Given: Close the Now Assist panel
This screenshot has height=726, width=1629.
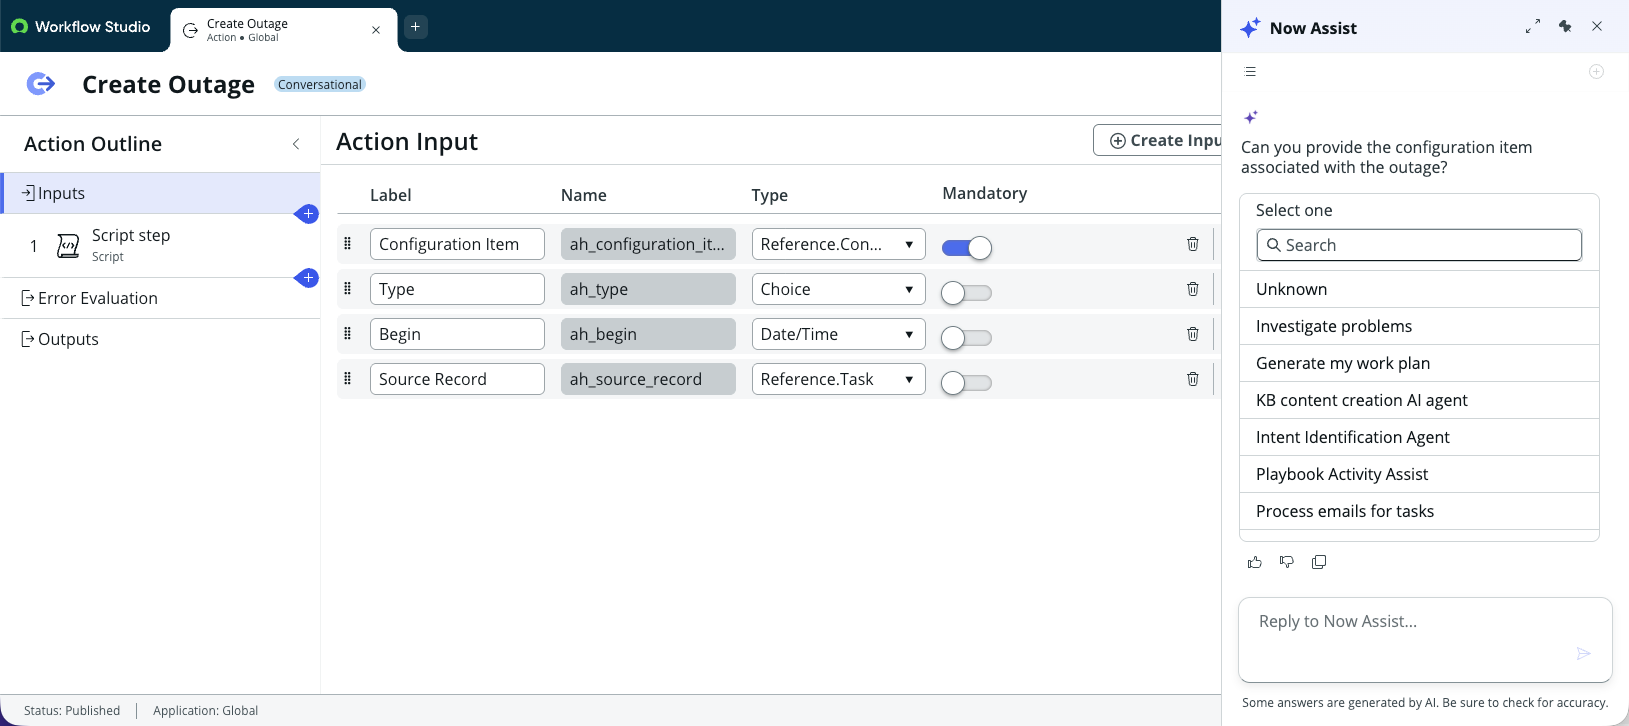Looking at the screenshot, I should click(1597, 27).
